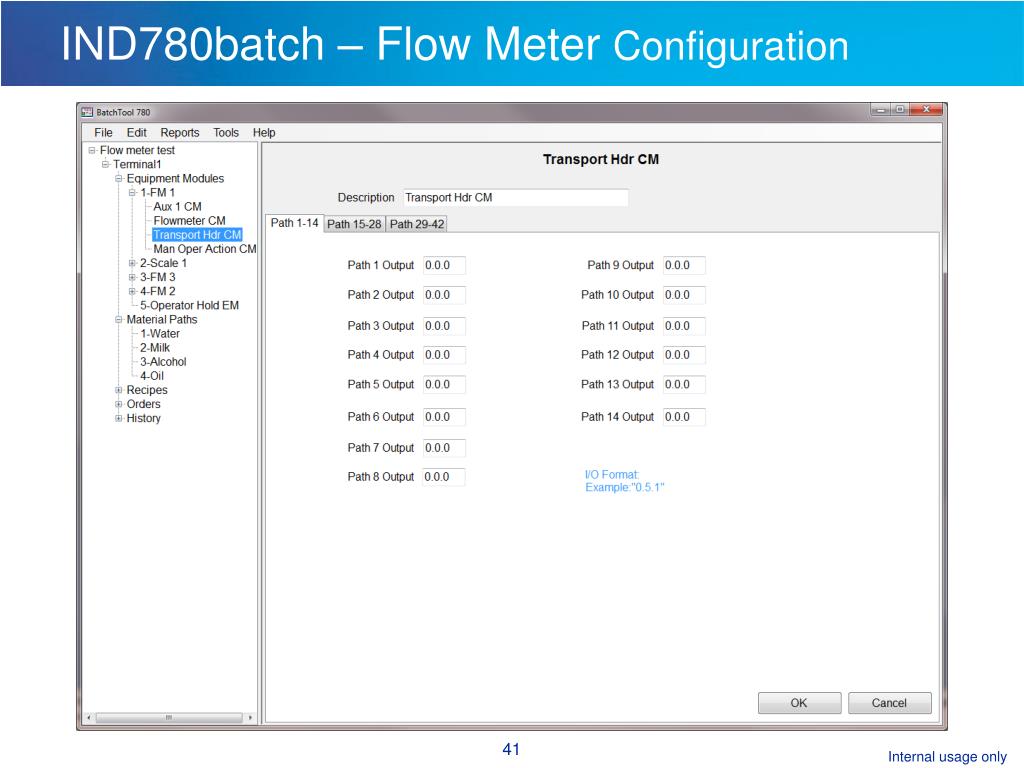Click the Path 1 Output field
This screenshot has width=1024, height=768.
point(444,265)
